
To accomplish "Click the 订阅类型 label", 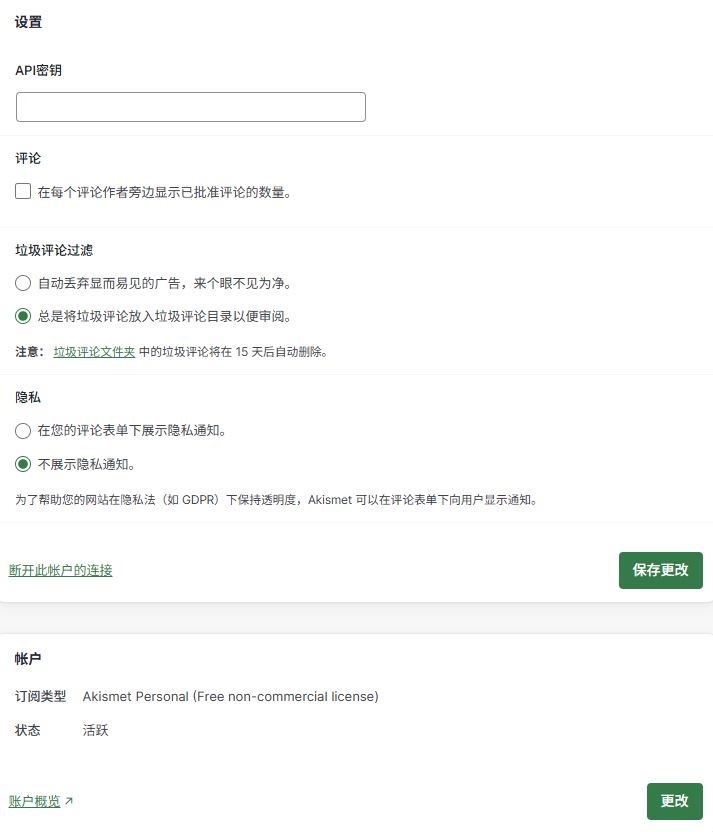I will tap(40, 697).
